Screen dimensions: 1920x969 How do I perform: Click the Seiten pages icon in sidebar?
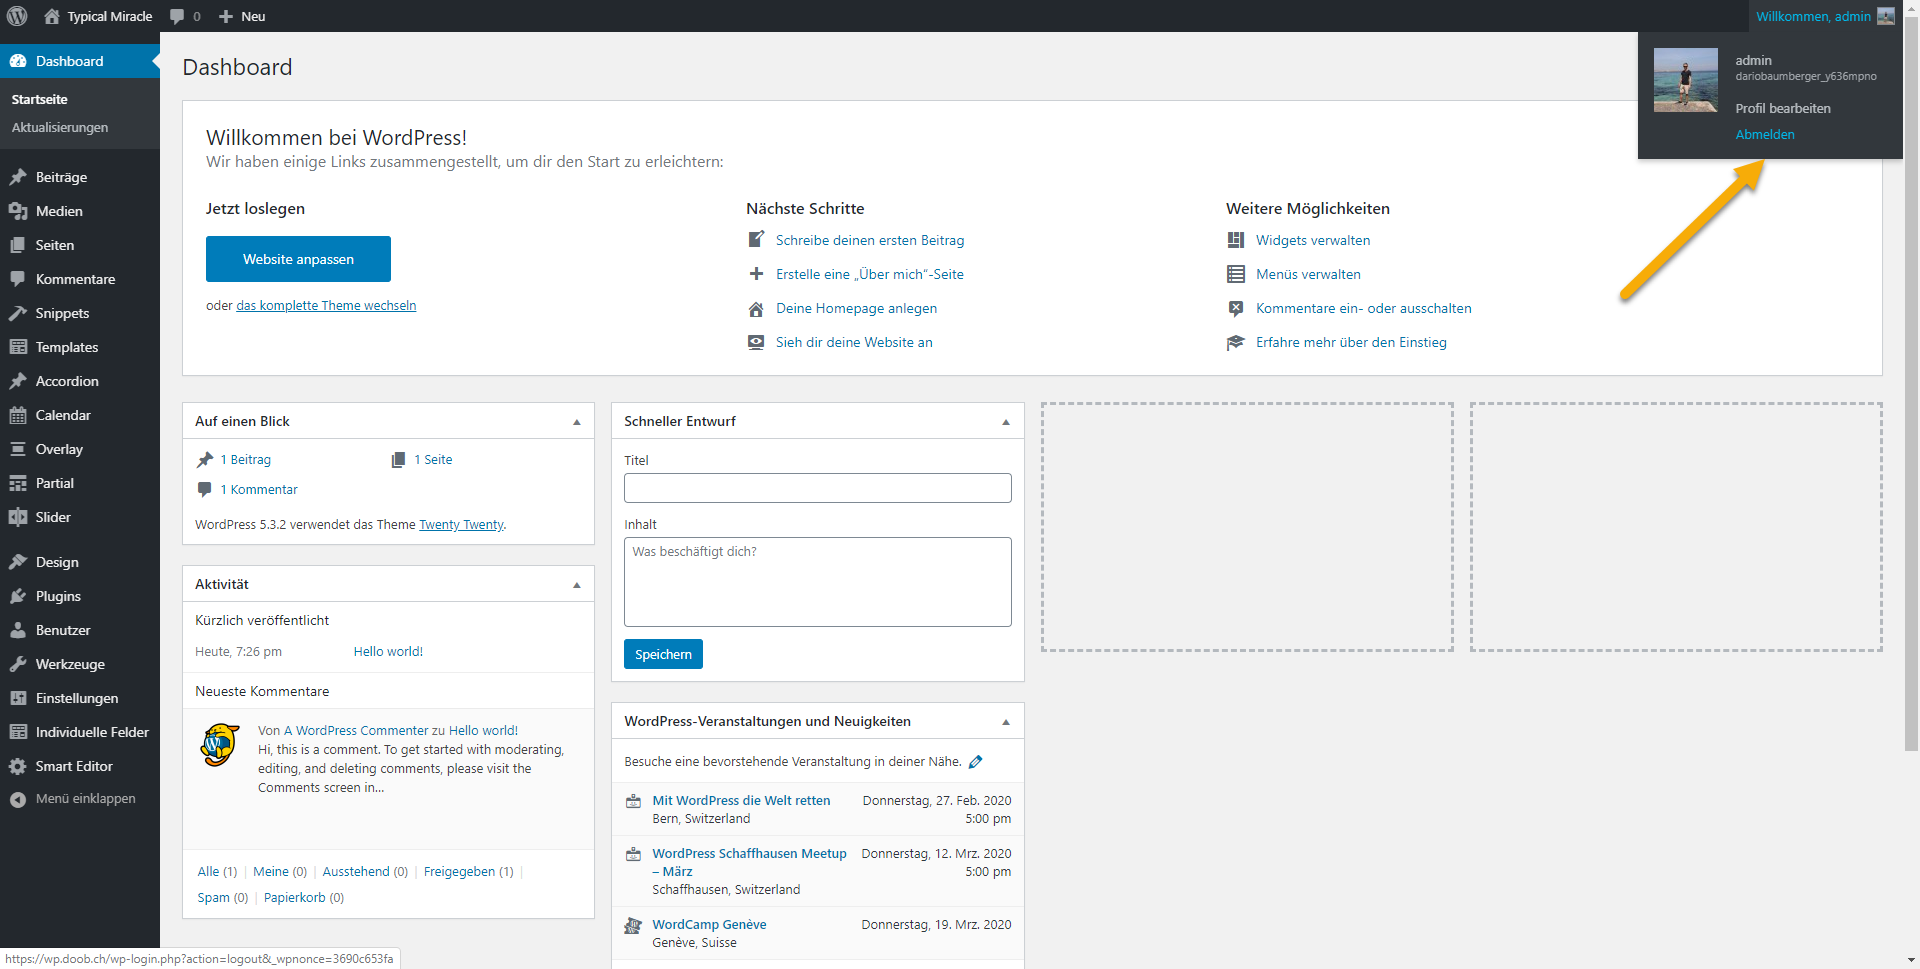(x=18, y=245)
